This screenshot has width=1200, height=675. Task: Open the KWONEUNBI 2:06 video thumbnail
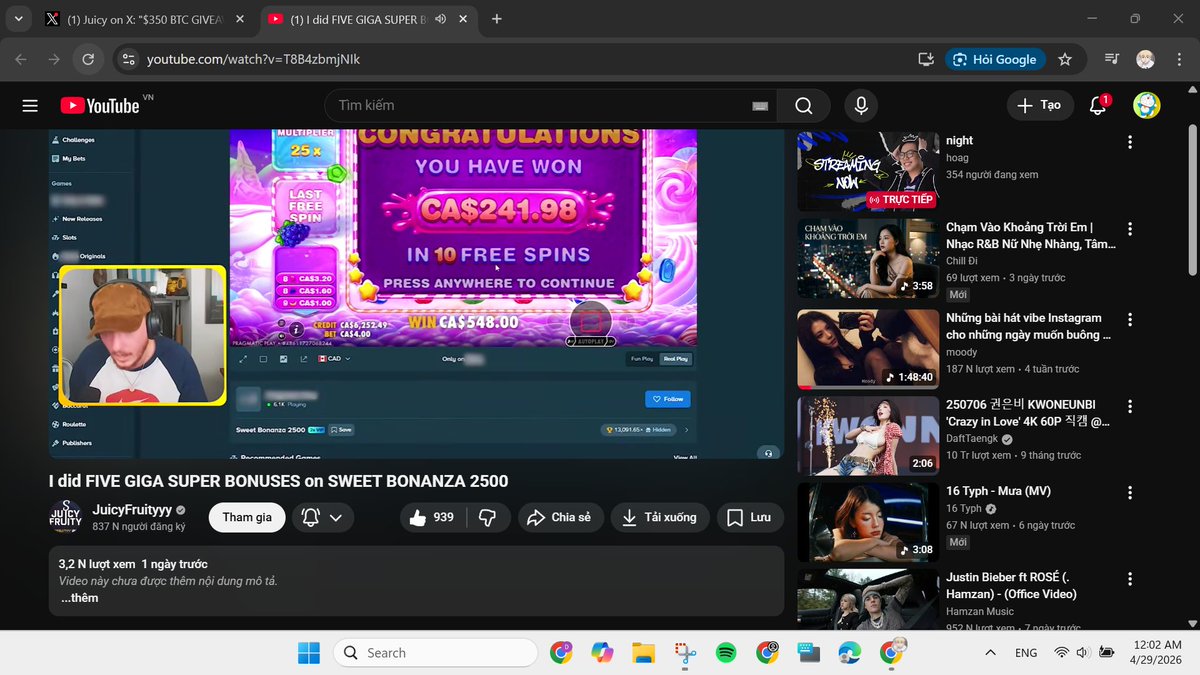point(868,435)
